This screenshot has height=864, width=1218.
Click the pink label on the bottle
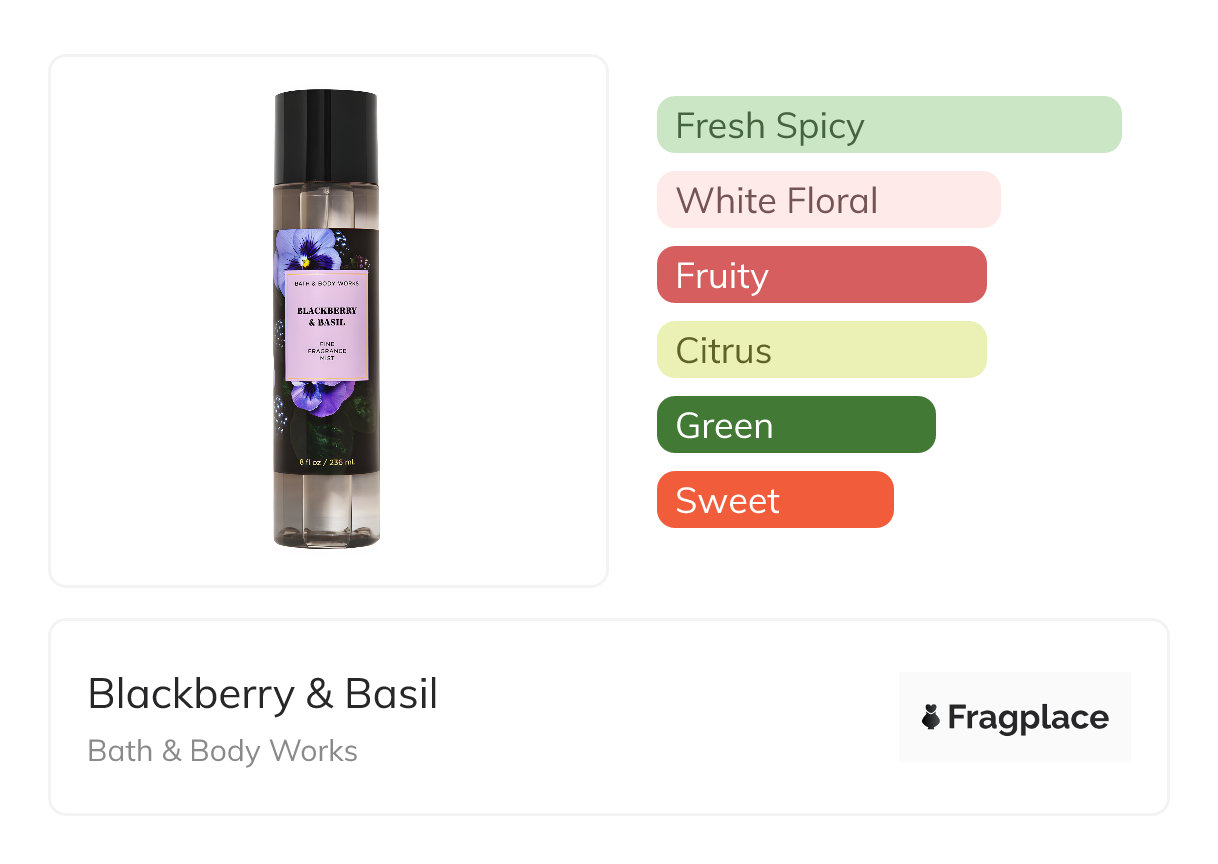pyautogui.click(x=327, y=326)
